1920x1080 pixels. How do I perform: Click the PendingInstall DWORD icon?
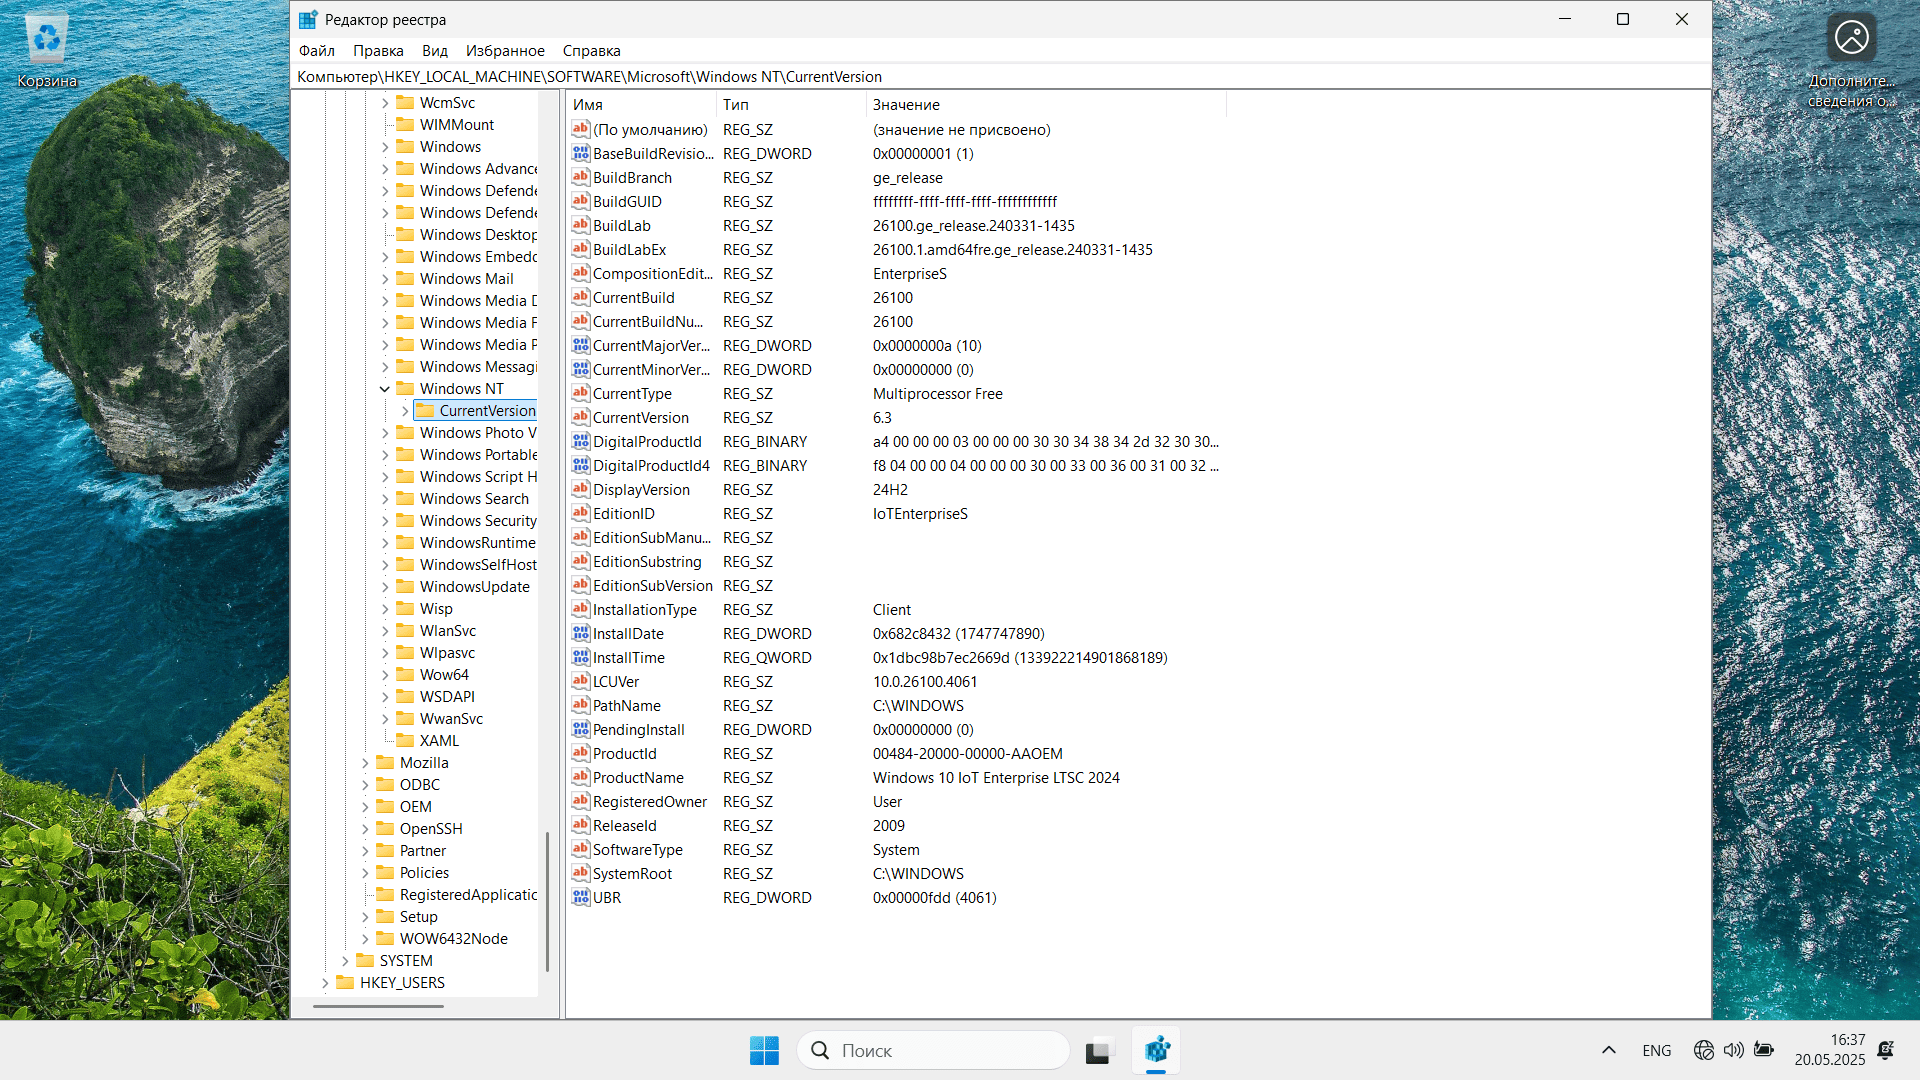(581, 729)
